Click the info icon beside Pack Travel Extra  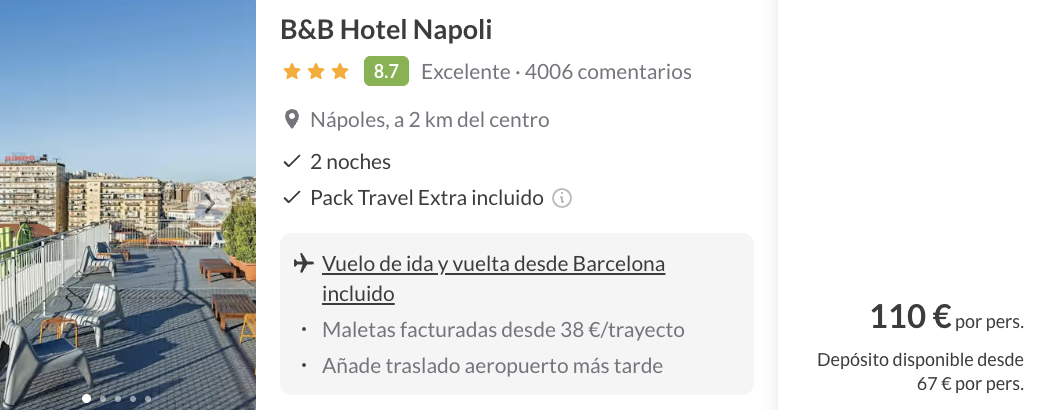click(x=562, y=198)
